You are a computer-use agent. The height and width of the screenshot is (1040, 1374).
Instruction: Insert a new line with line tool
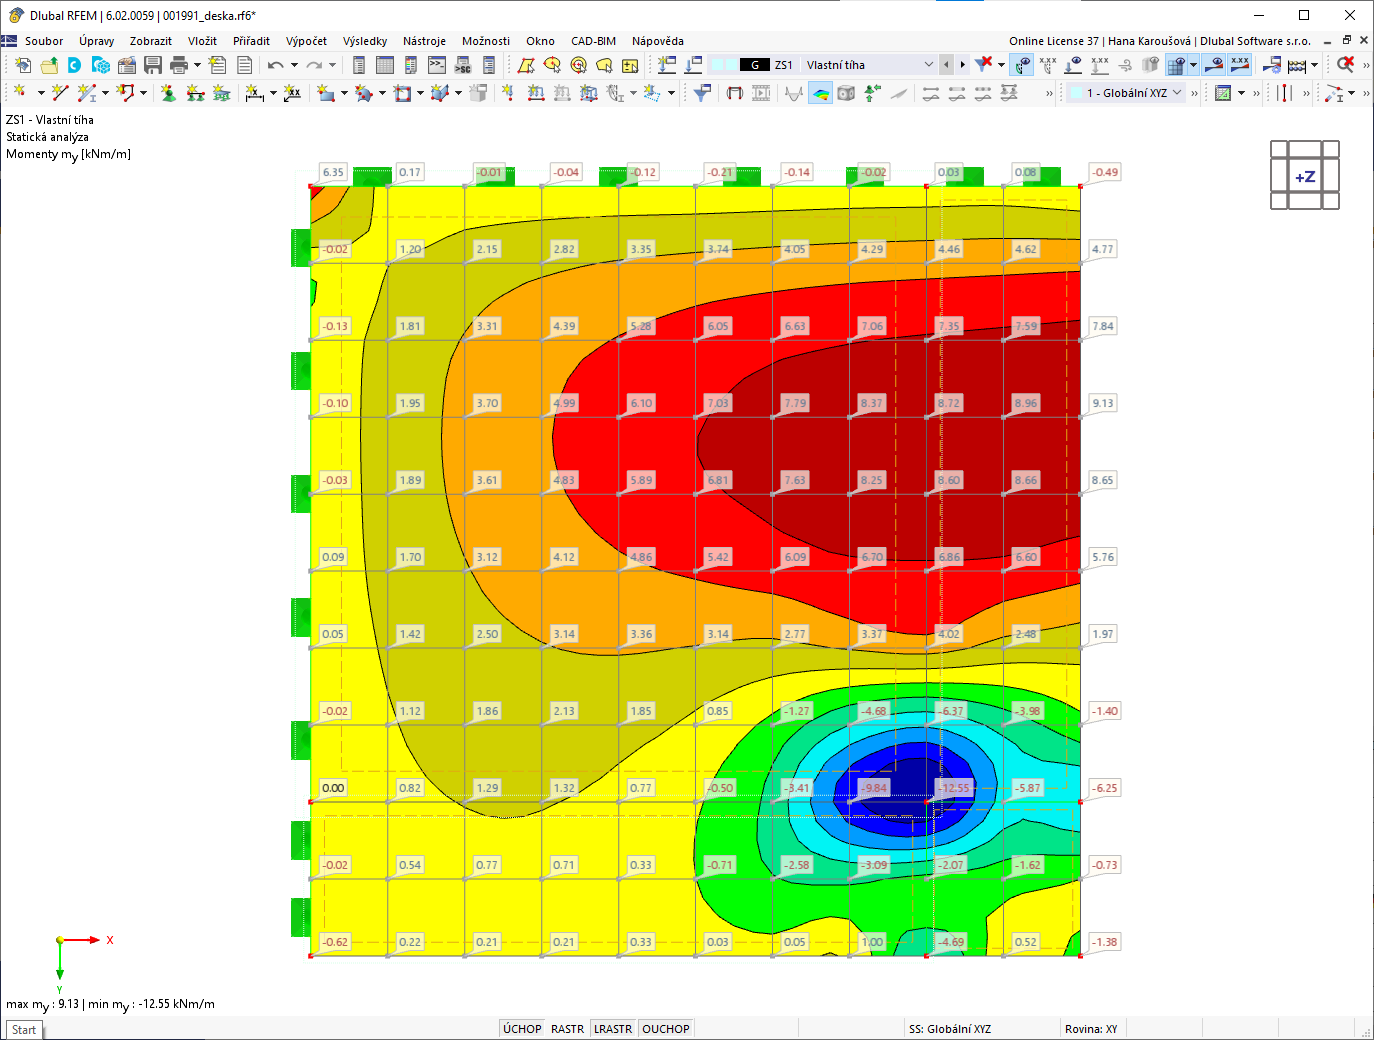(x=60, y=93)
